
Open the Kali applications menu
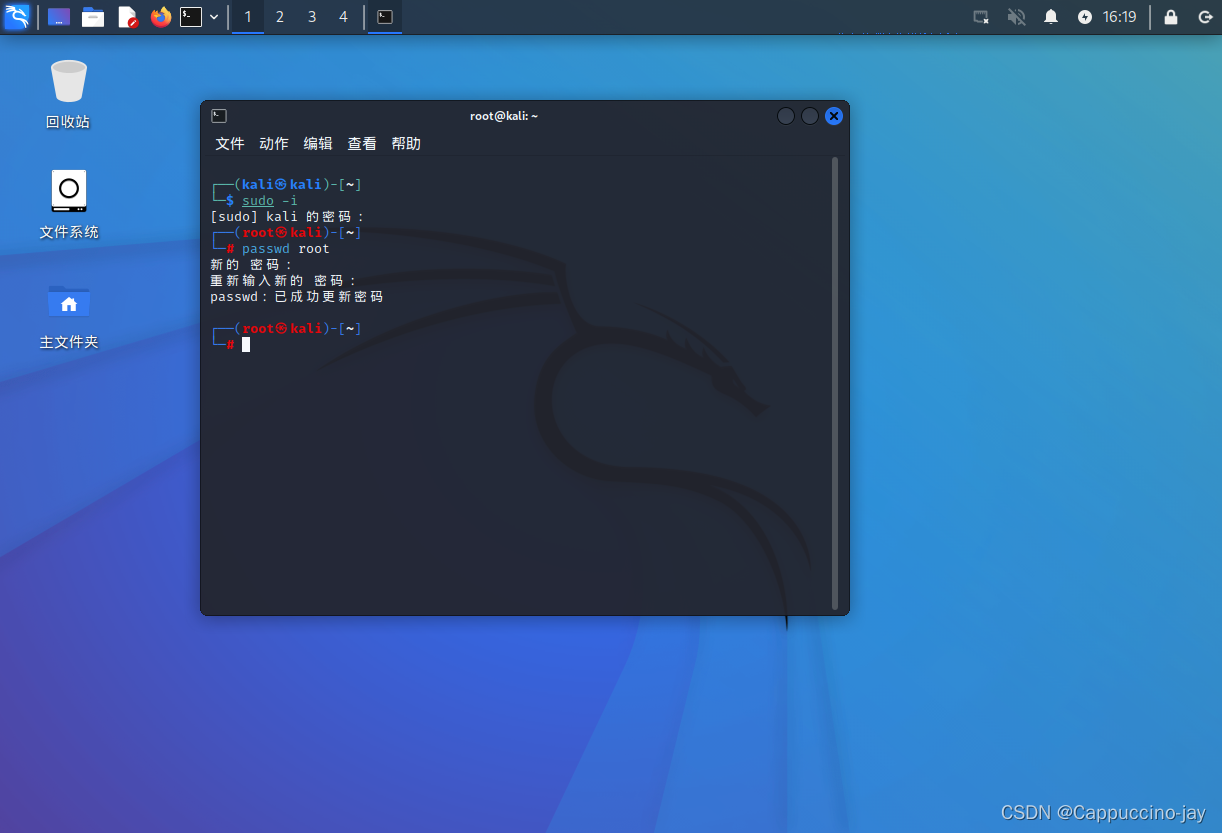(x=17, y=16)
